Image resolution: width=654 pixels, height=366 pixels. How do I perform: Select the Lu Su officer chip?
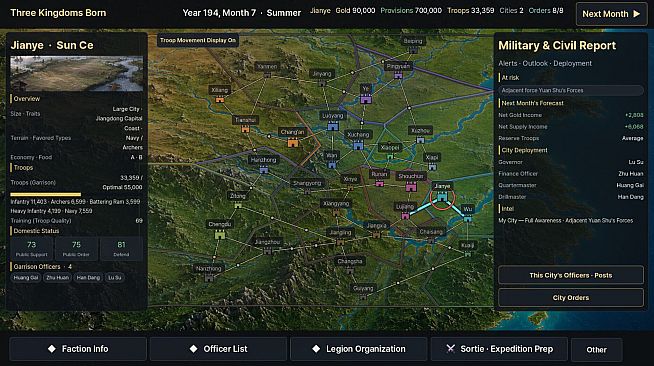[x=115, y=278]
